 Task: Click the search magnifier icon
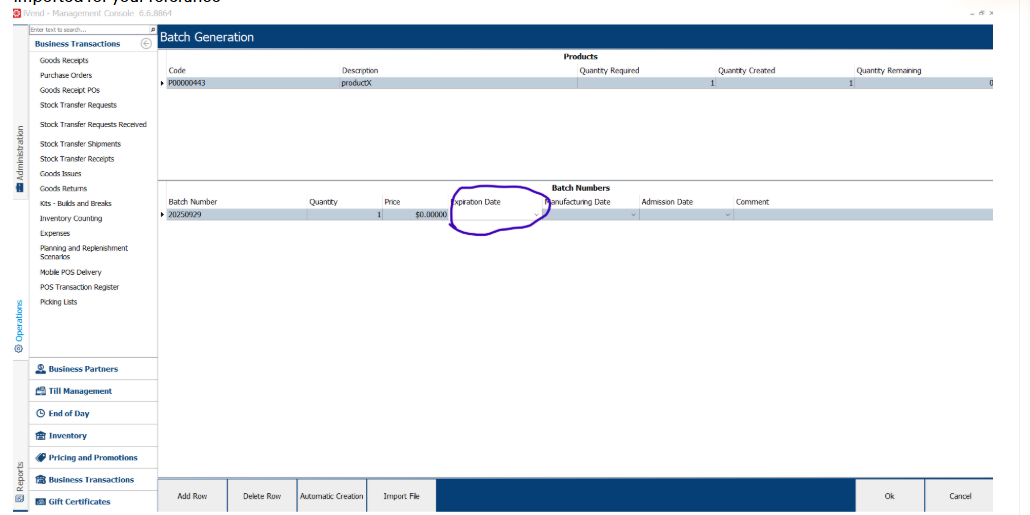pos(152,31)
